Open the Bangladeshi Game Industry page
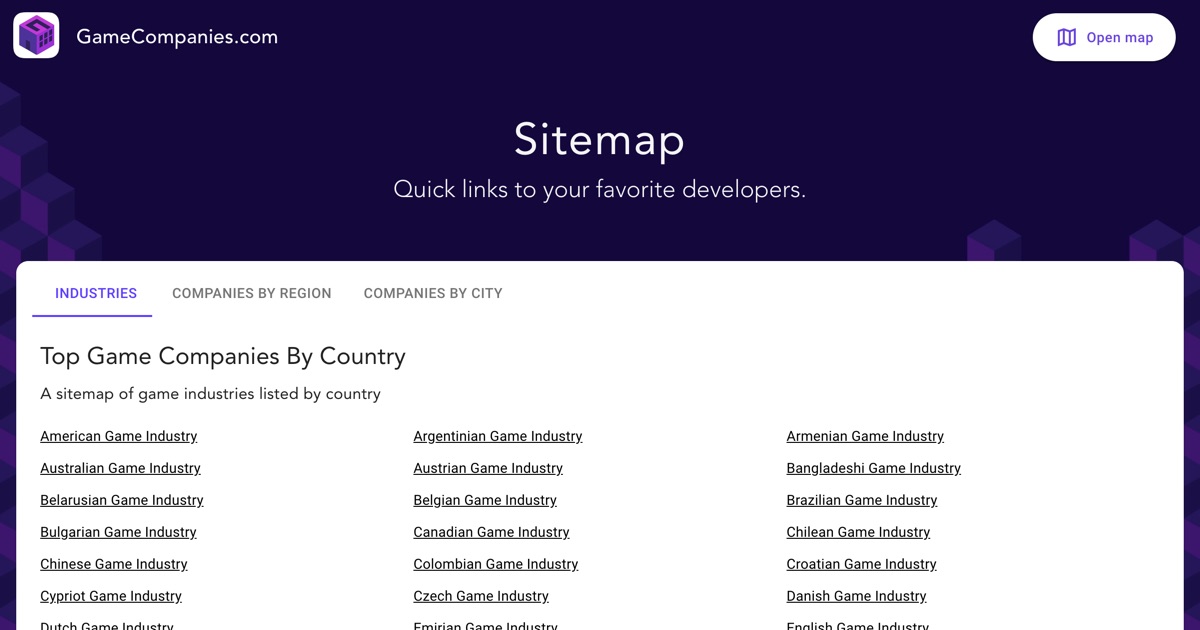This screenshot has width=1200, height=630. [873, 468]
